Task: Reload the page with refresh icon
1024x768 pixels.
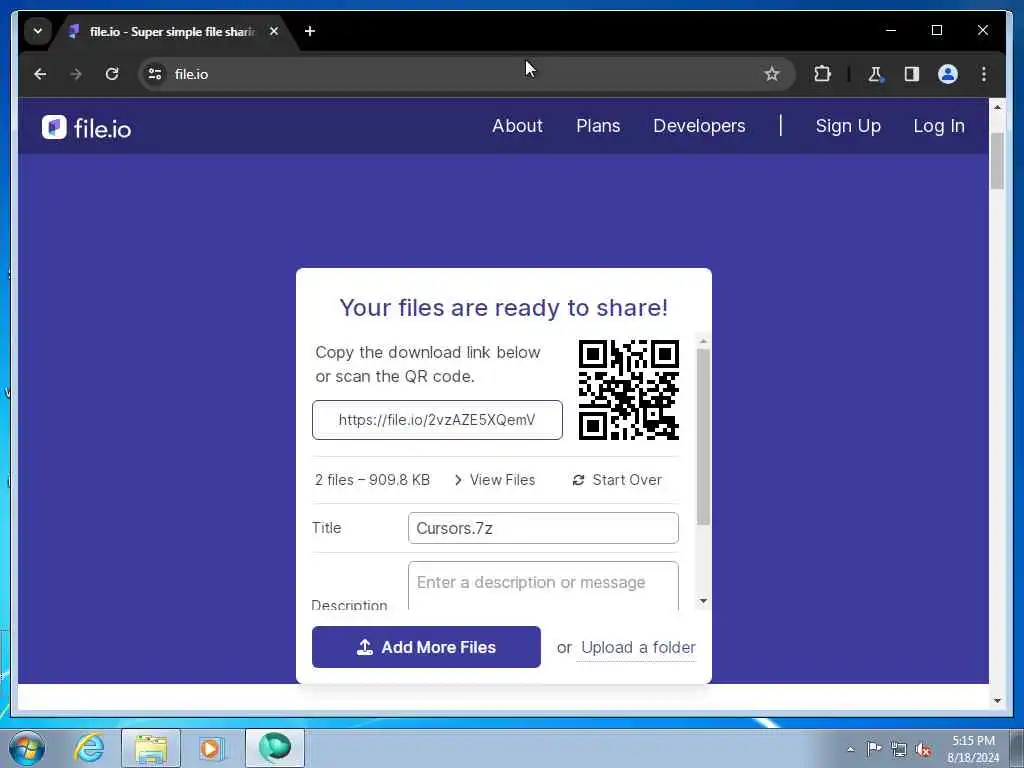Action: 112,74
